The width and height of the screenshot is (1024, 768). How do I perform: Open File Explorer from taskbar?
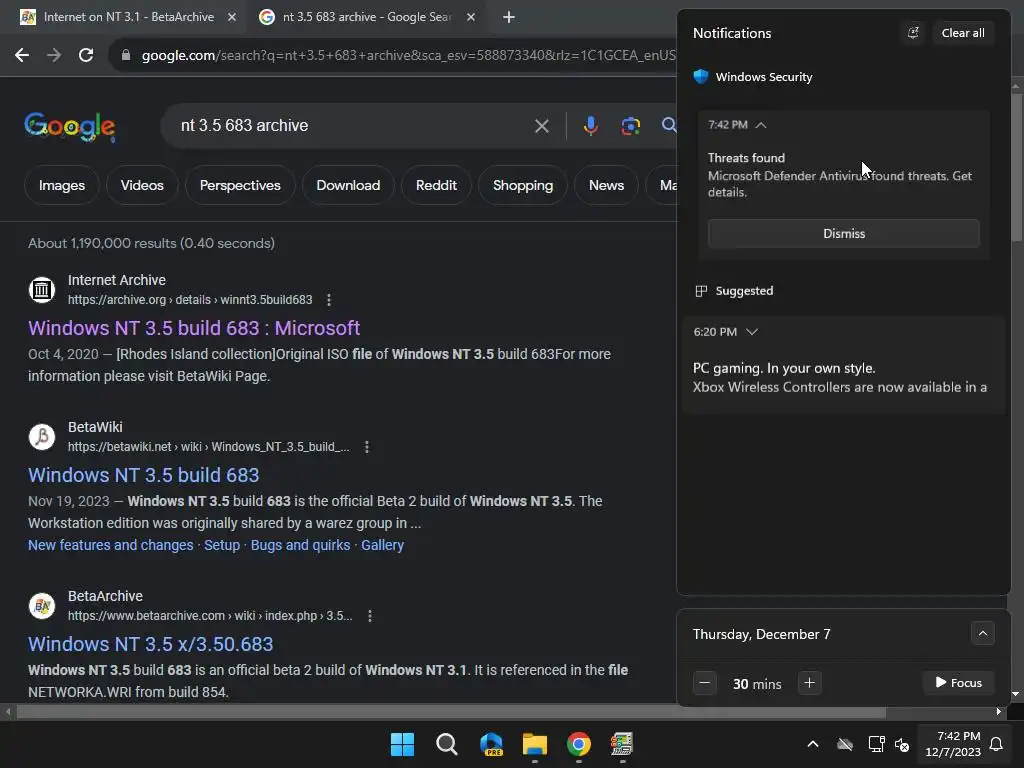pos(535,744)
